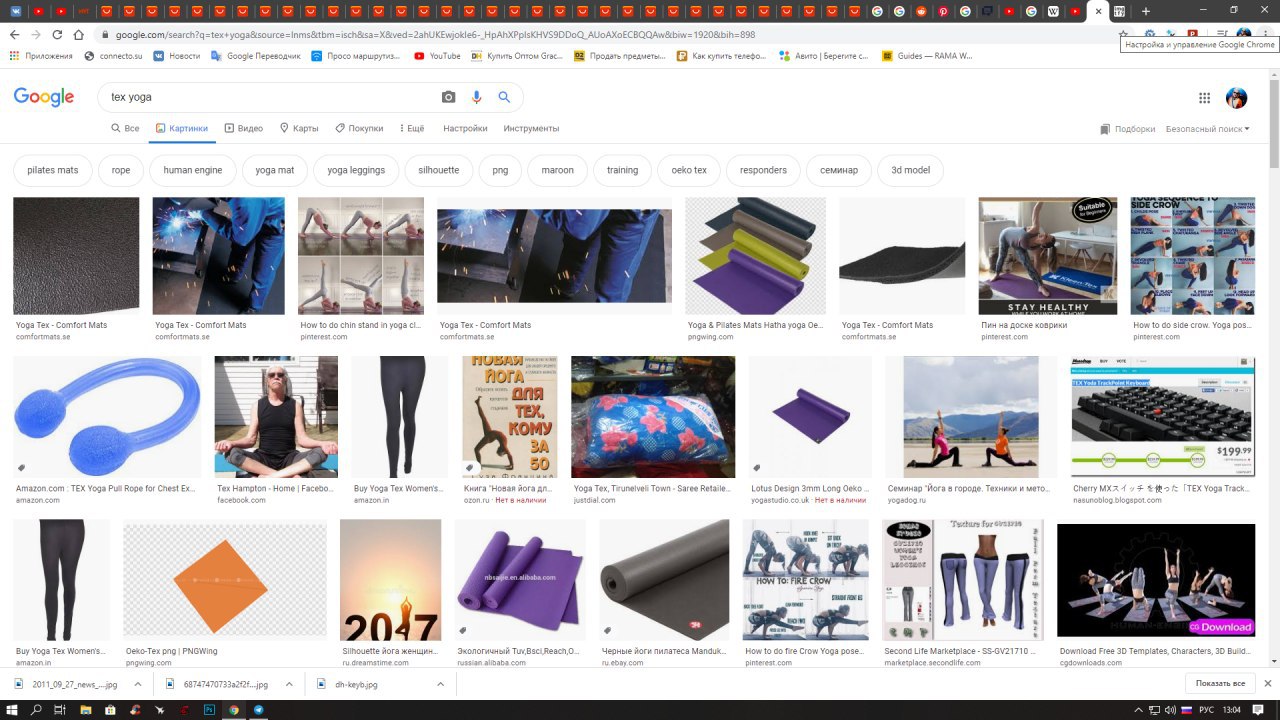Open the Windows Start menu
The height and width of the screenshot is (720, 1280).
click(11, 710)
